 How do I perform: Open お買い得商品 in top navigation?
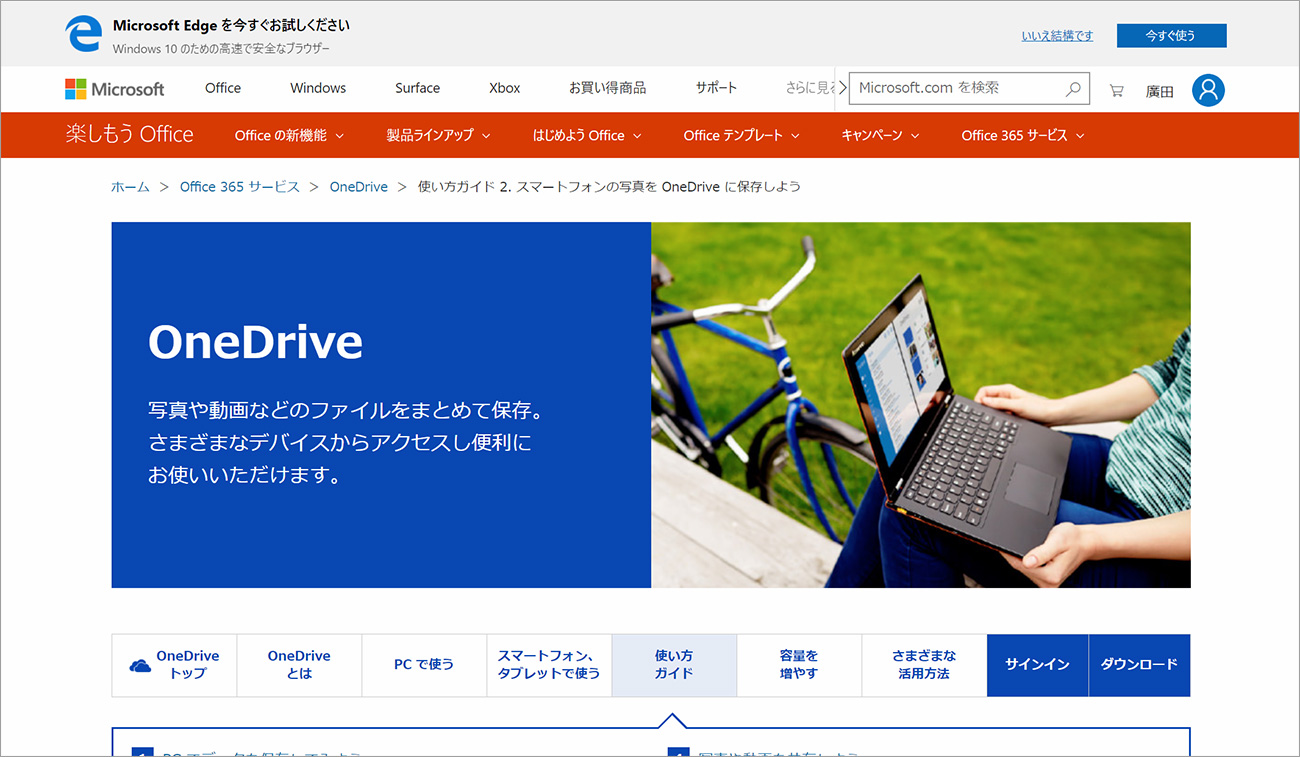(607, 88)
